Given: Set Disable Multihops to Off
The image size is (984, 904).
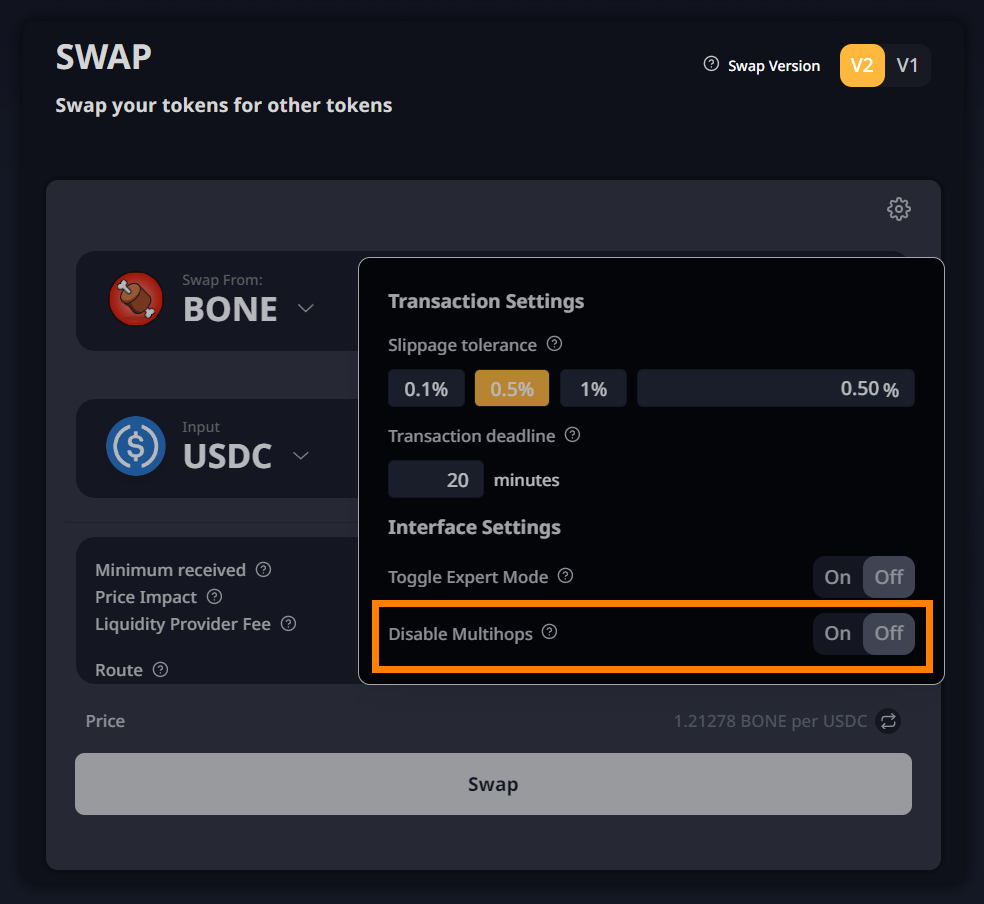Looking at the screenshot, I should (x=889, y=633).
